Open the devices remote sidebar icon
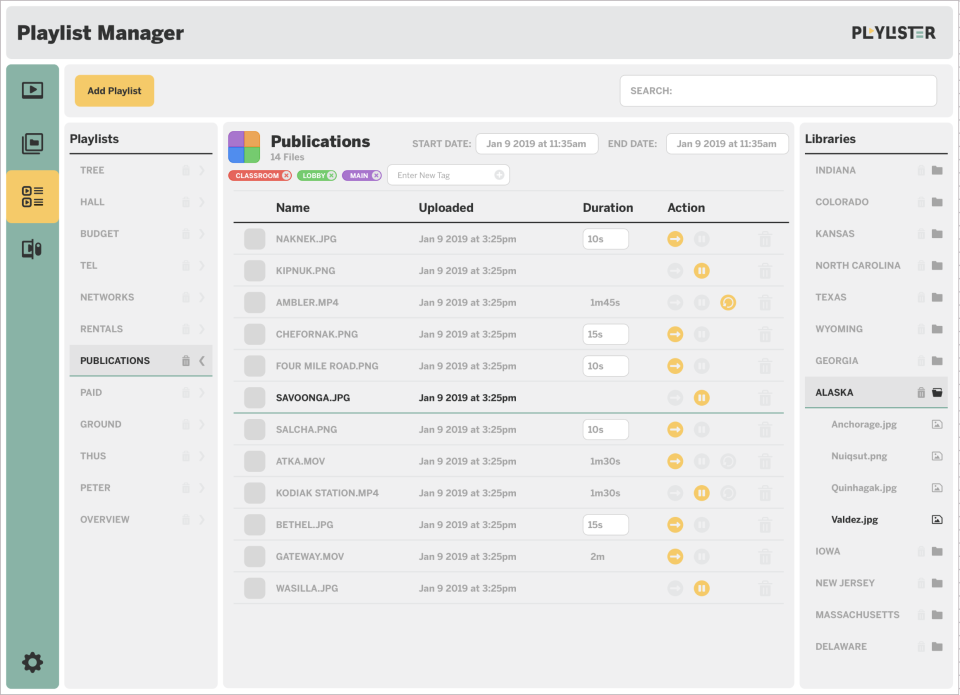Image resolution: width=960 pixels, height=695 pixels. click(x=32, y=249)
